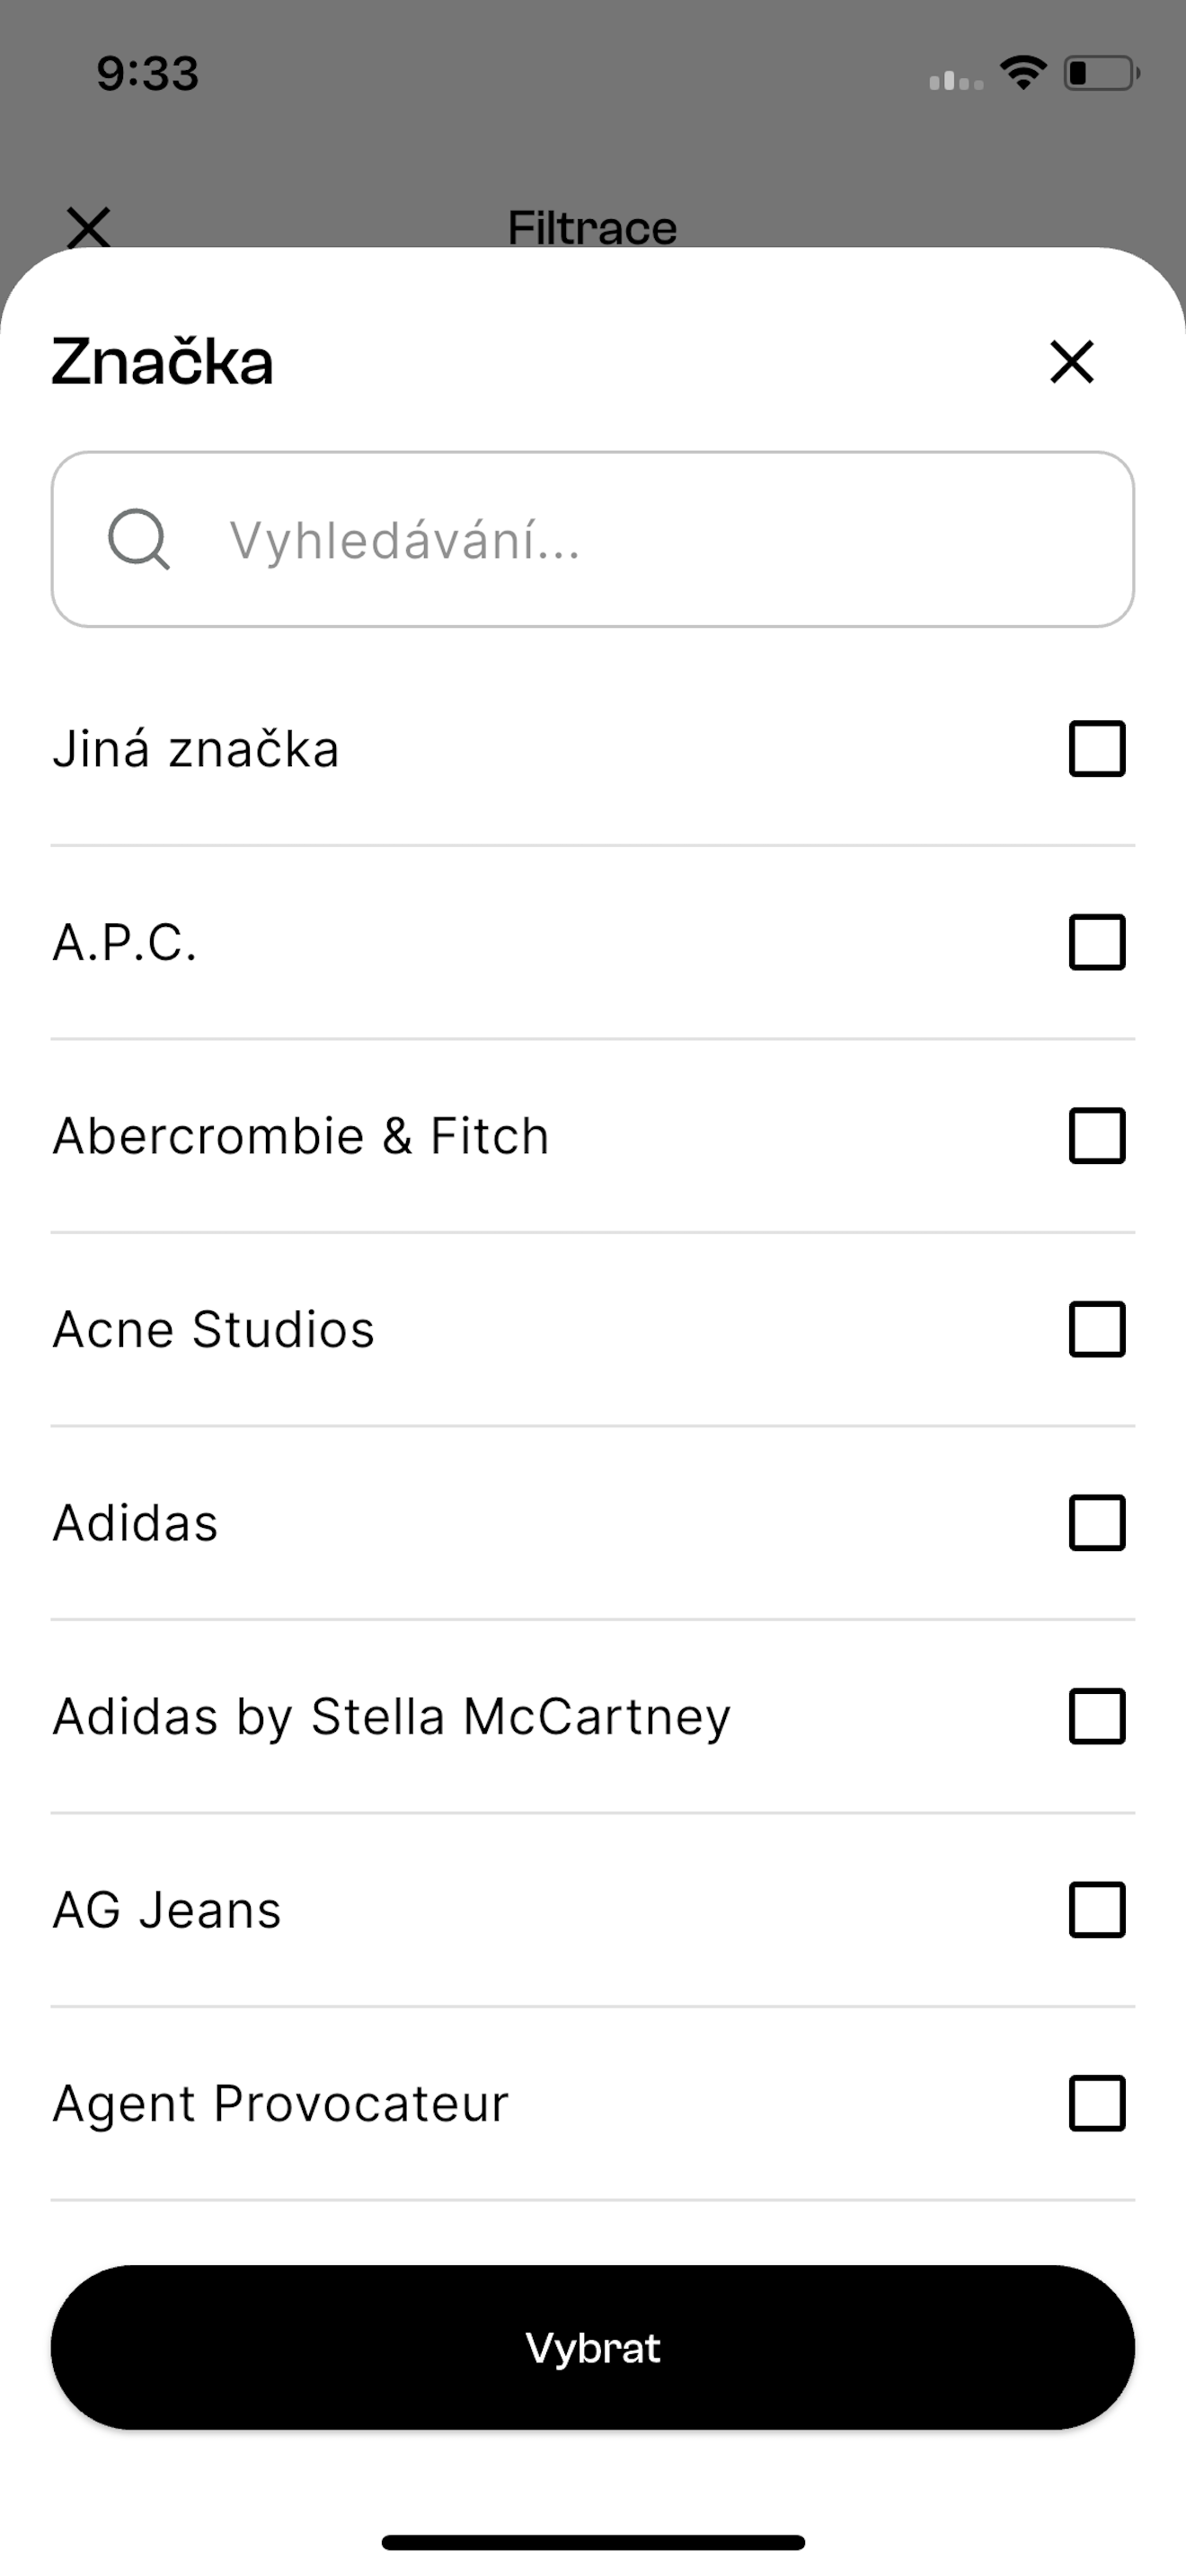Close the Filtrace screen behind the sheet
1186x2576 pixels.
pyautogui.click(x=89, y=227)
